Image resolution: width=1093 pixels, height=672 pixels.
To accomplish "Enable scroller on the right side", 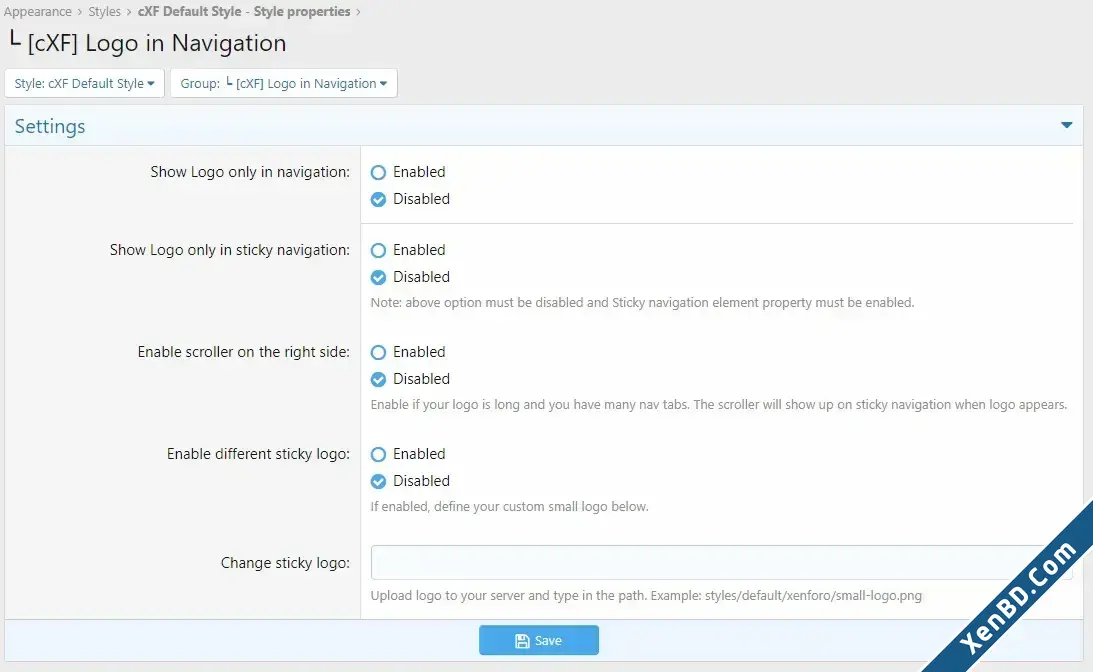I will pyautogui.click(x=379, y=352).
